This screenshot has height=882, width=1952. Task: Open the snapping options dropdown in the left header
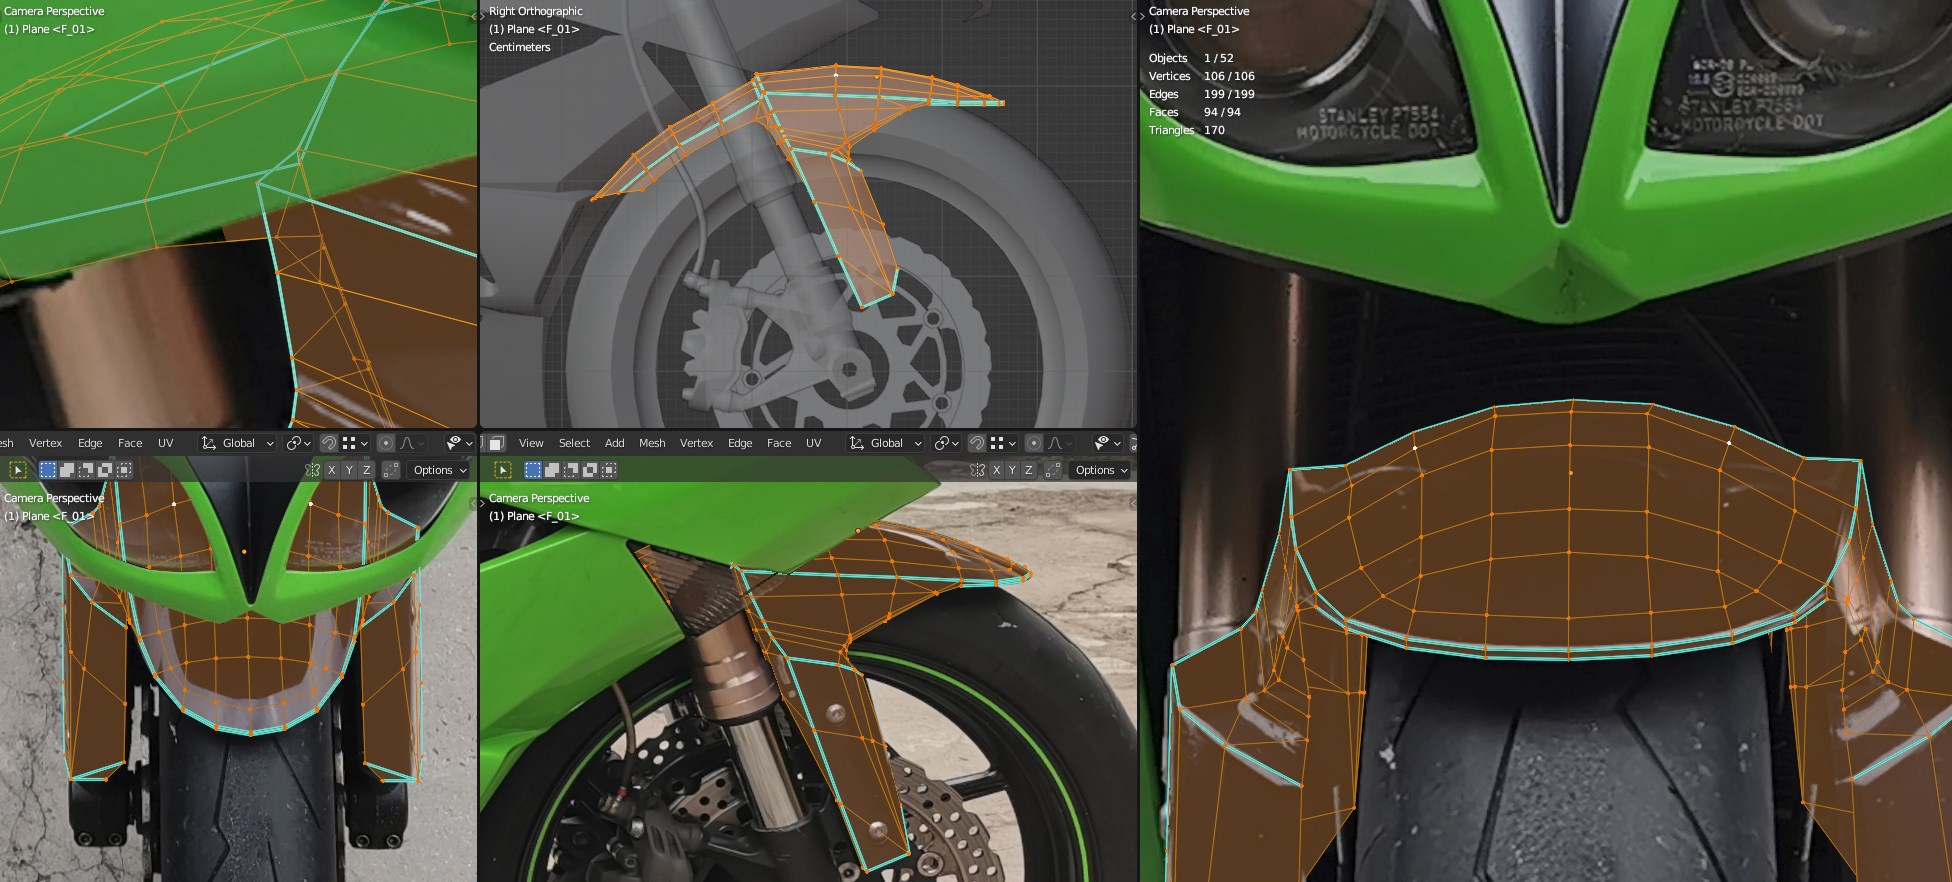pyautogui.click(x=355, y=443)
